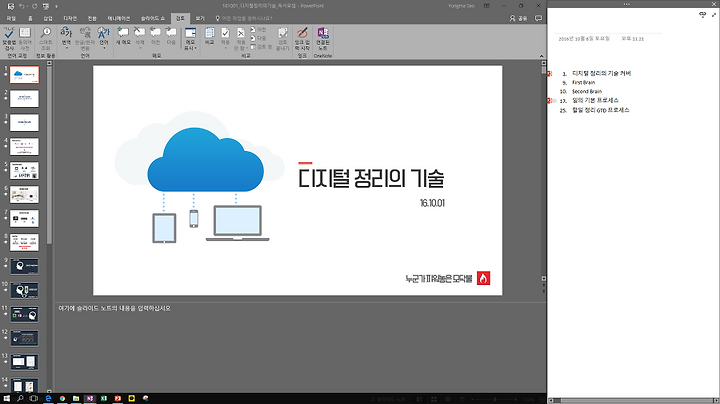The width and height of the screenshot is (720, 404).
Task: Toggle the linked notes chain icon
Action: pos(703,15)
